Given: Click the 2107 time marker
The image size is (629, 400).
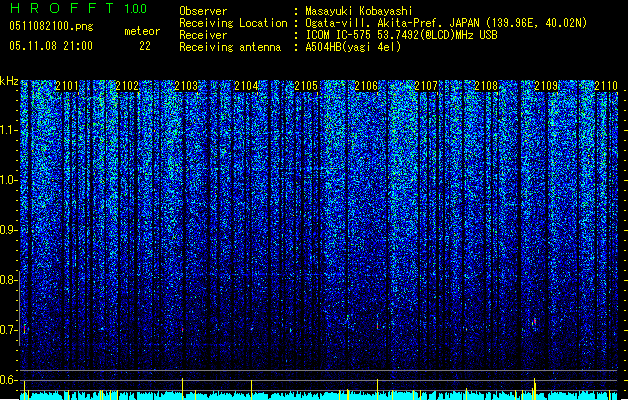Looking at the screenshot, I should 426,86.
